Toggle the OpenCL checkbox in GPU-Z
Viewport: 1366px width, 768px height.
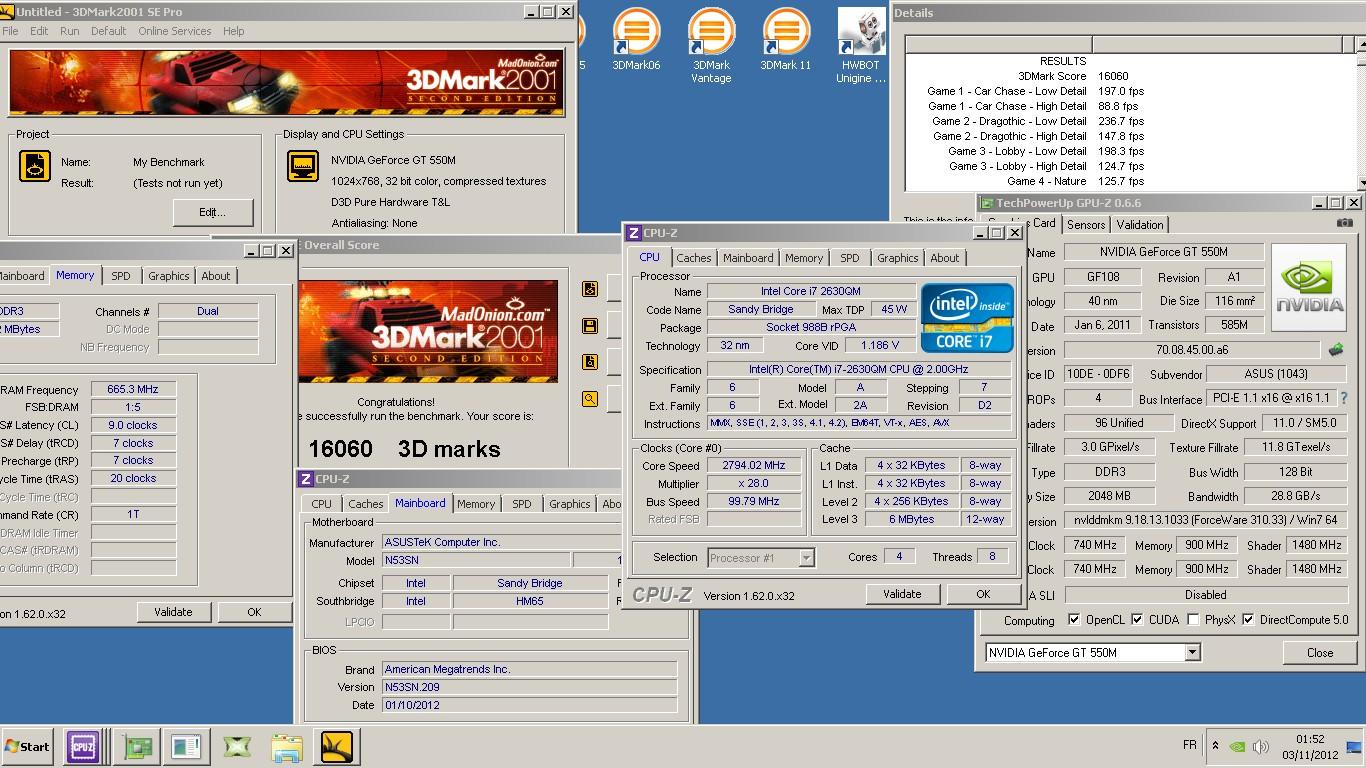click(x=1074, y=620)
